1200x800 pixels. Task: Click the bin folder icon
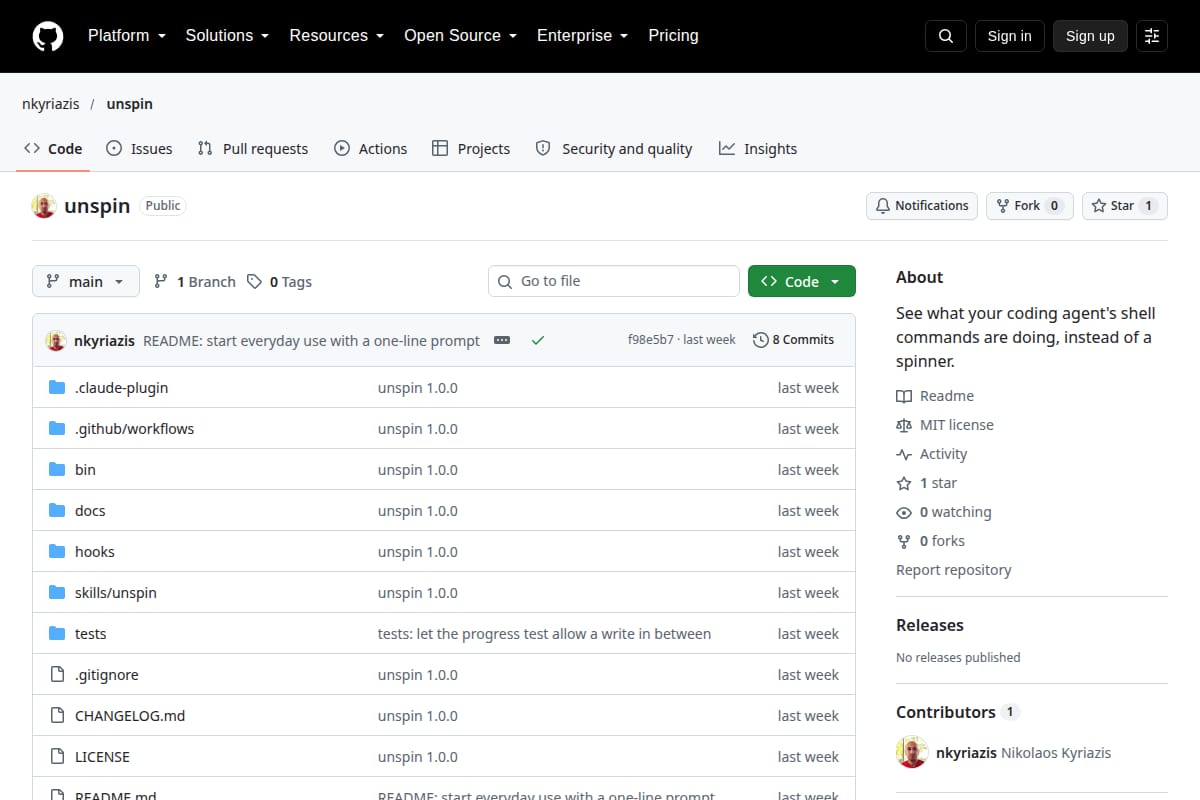(x=57, y=470)
